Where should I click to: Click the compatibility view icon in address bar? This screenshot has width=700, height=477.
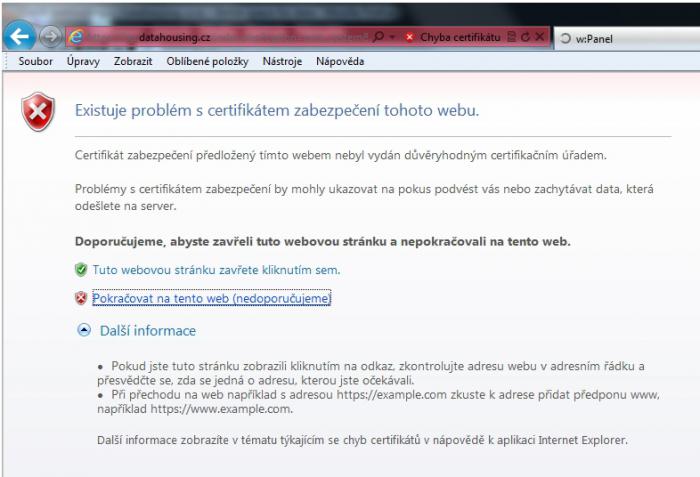tap(512, 37)
